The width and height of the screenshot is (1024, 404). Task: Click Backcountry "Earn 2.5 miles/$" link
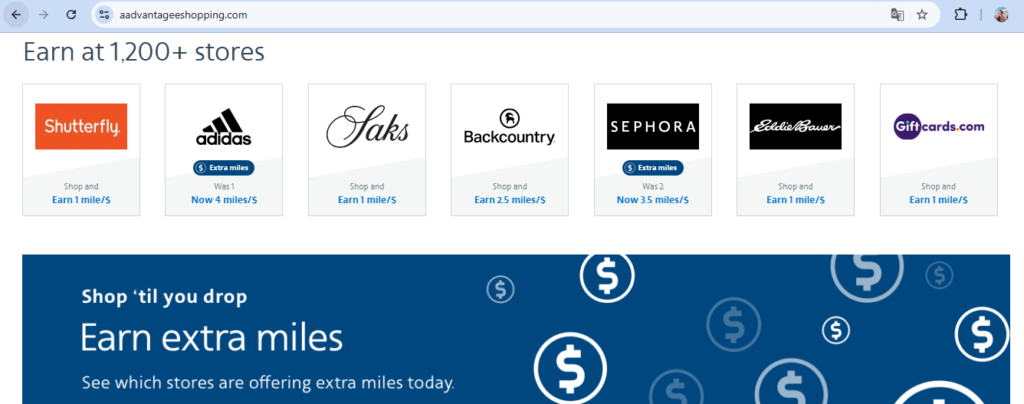point(509,200)
